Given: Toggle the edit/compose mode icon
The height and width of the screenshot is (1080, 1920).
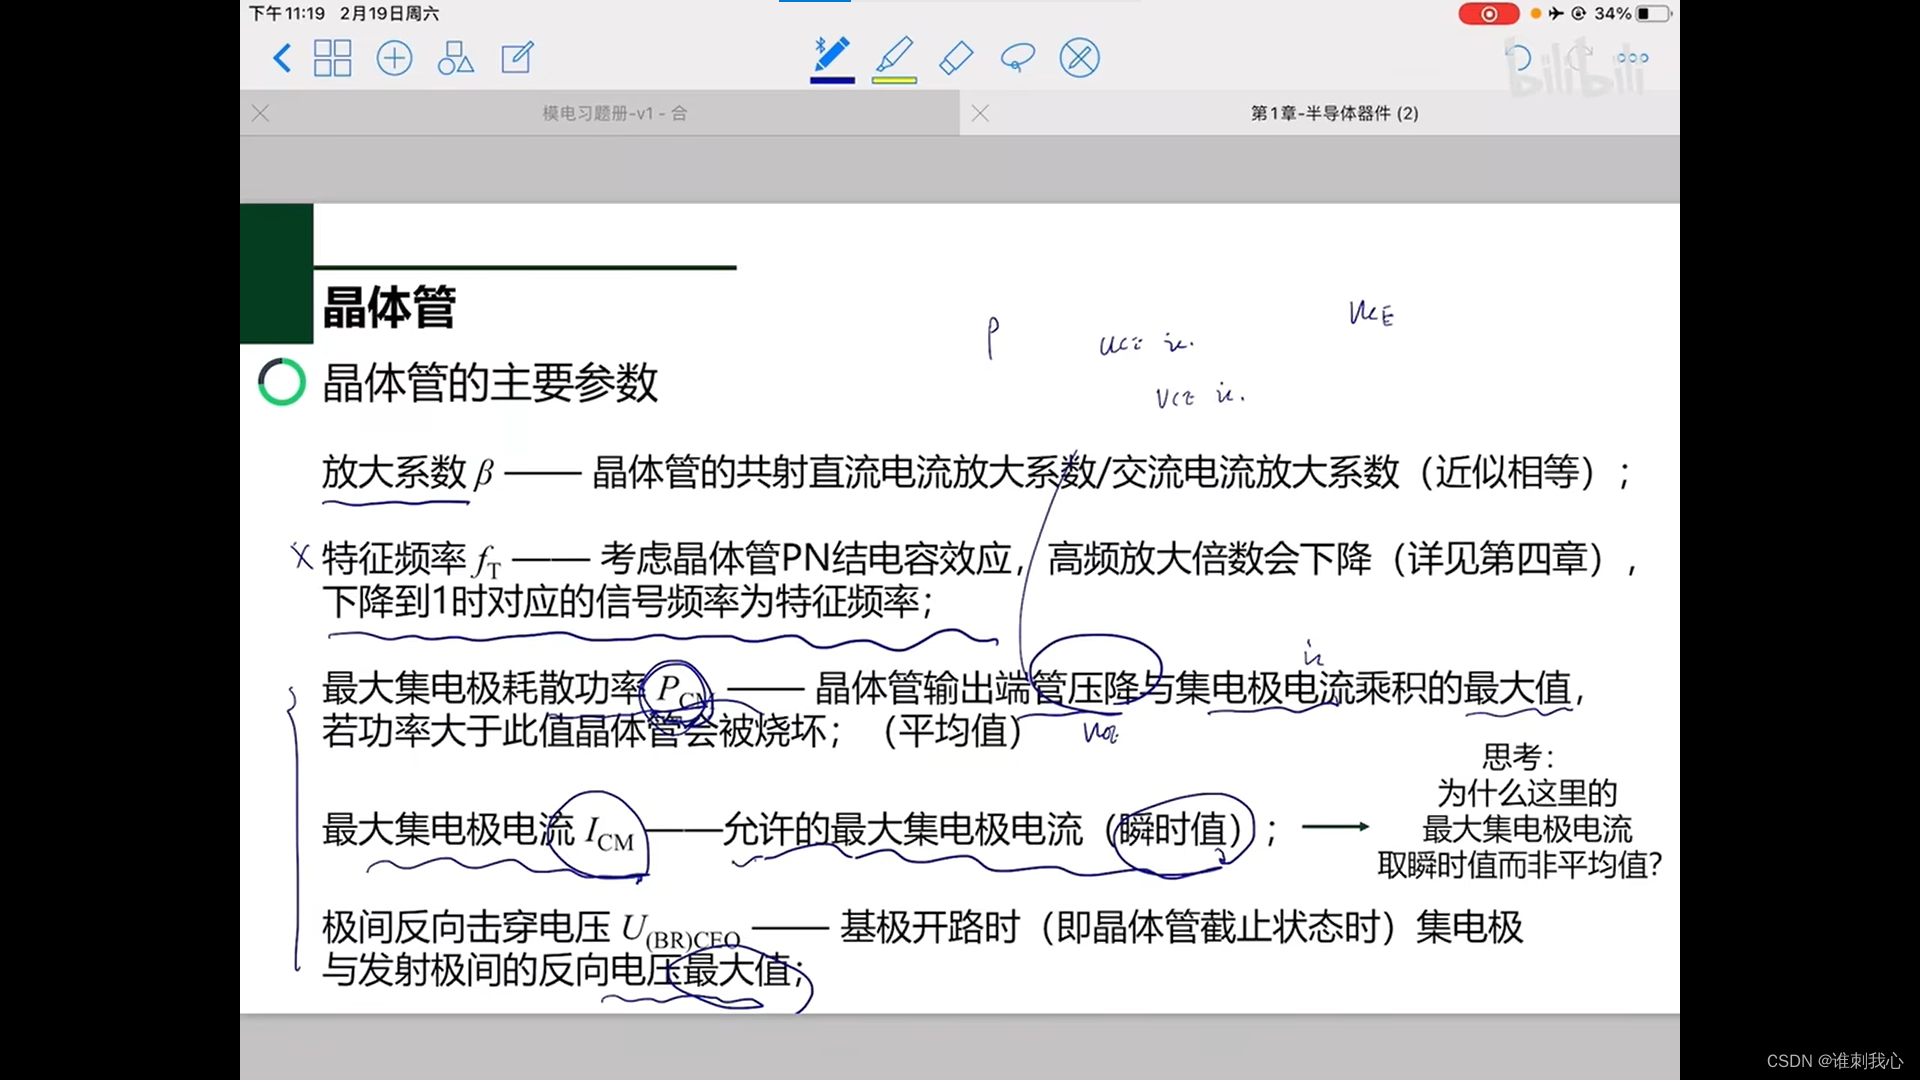Looking at the screenshot, I should pyautogui.click(x=517, y=58).
